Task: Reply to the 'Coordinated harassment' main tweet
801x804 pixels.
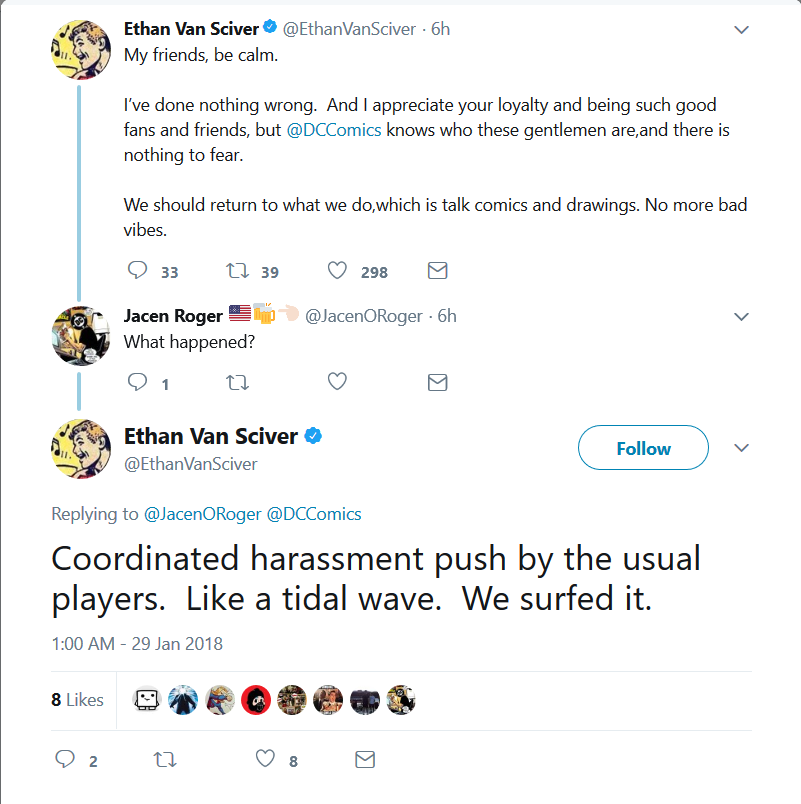Action: 65,759
